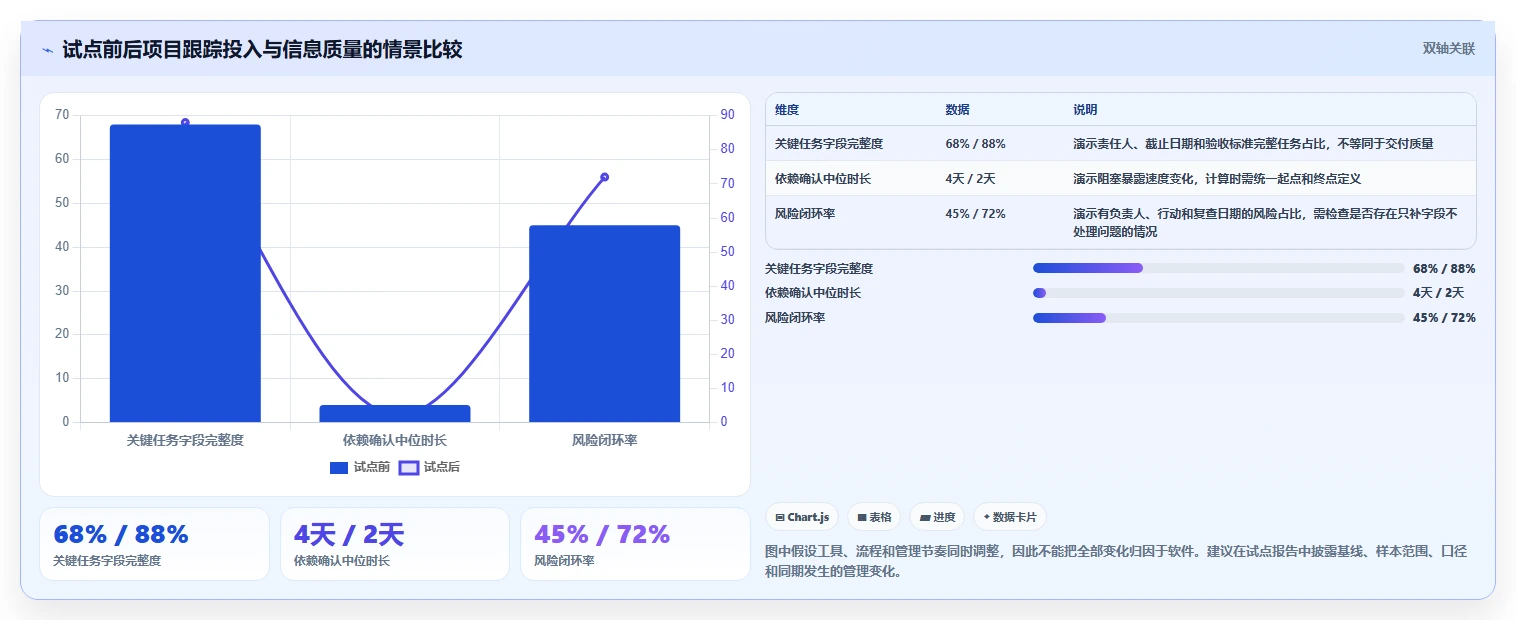Click the 90 tick on the right axis
The height and width of the screenshot is (620, 1516).
727,115
